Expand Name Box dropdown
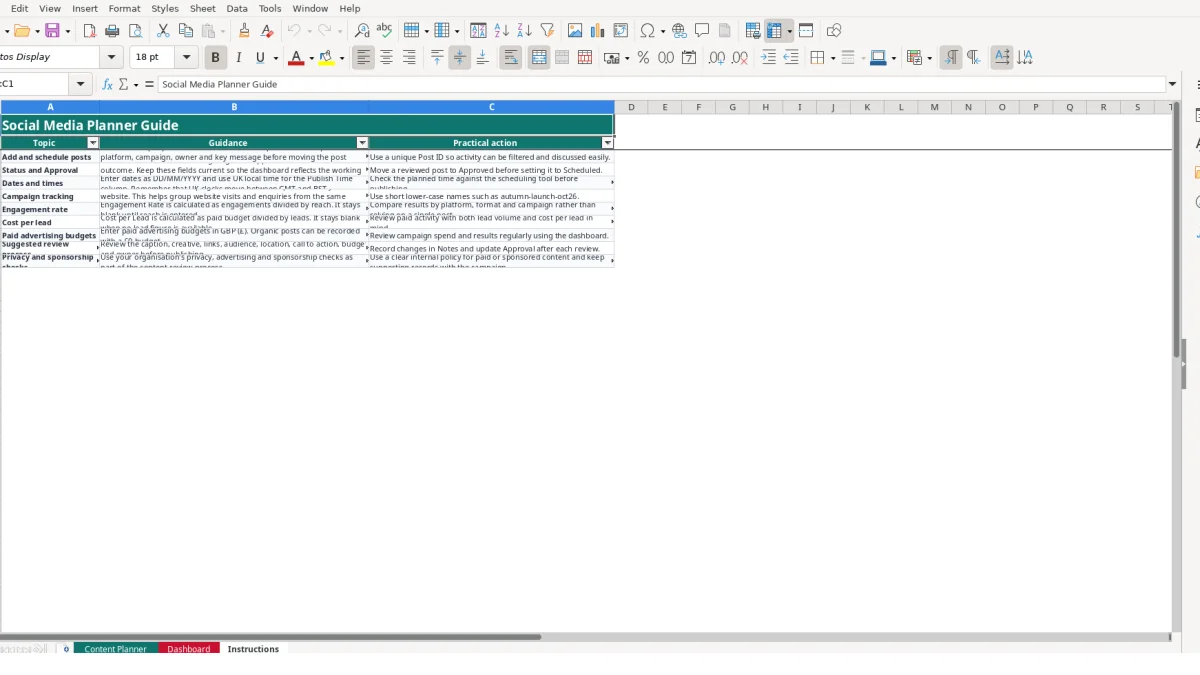 pos(82,85)
